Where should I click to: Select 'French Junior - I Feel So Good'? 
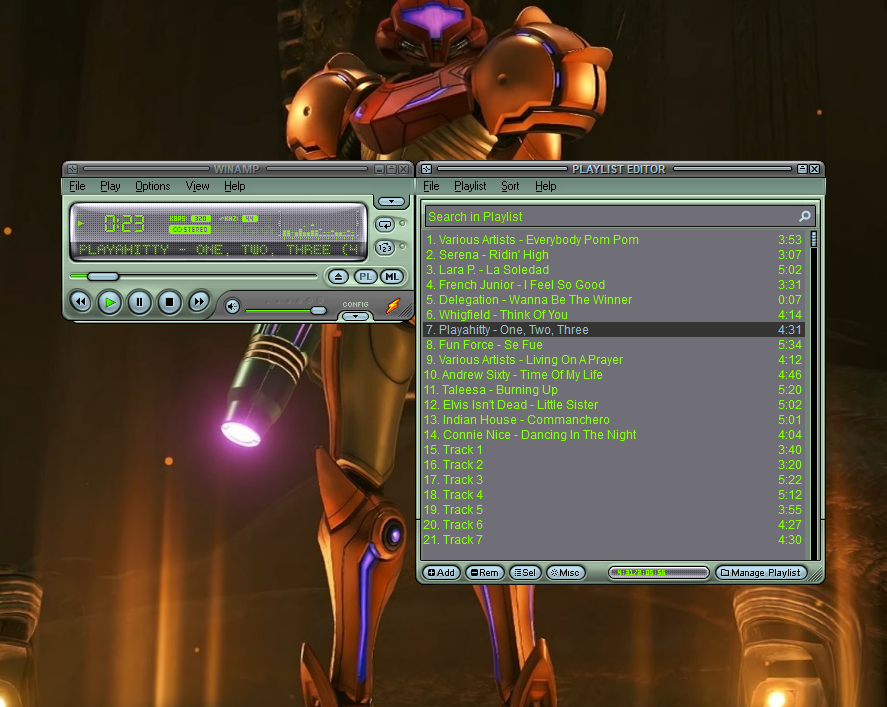pos(613,284)
